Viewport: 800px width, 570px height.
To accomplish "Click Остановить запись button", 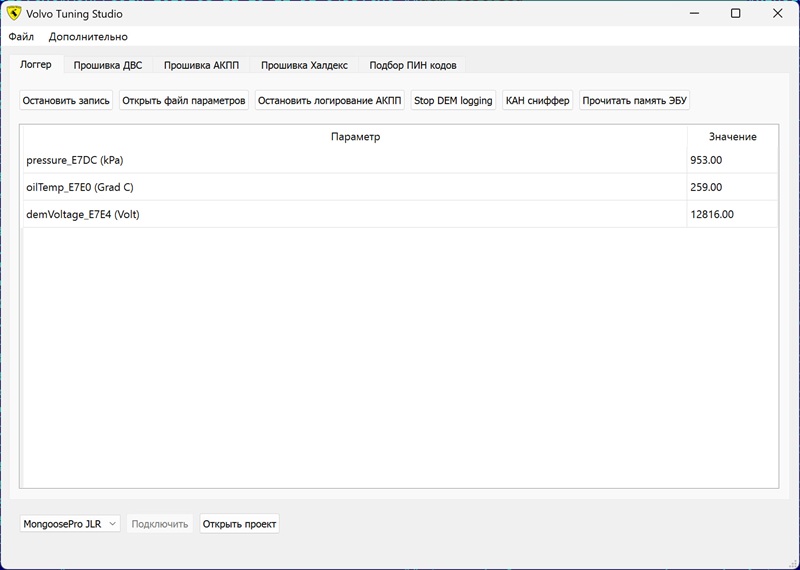I will click(x=66, y=101).
